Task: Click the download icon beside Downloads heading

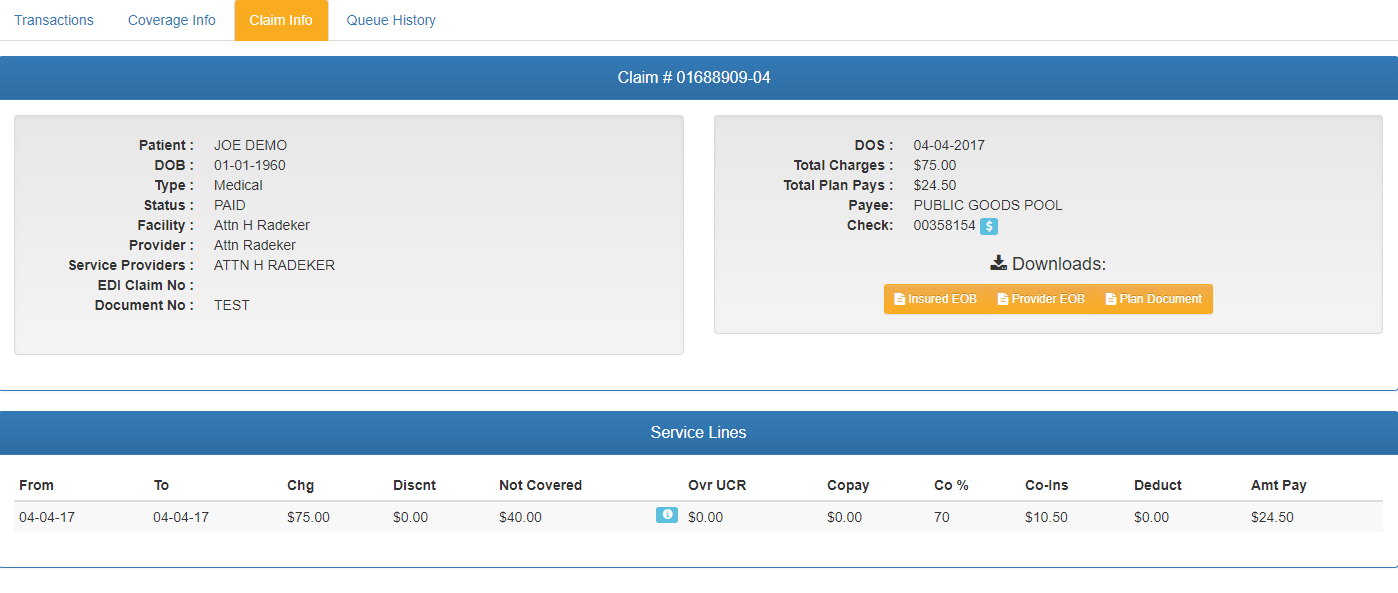Action: point(998,263)
